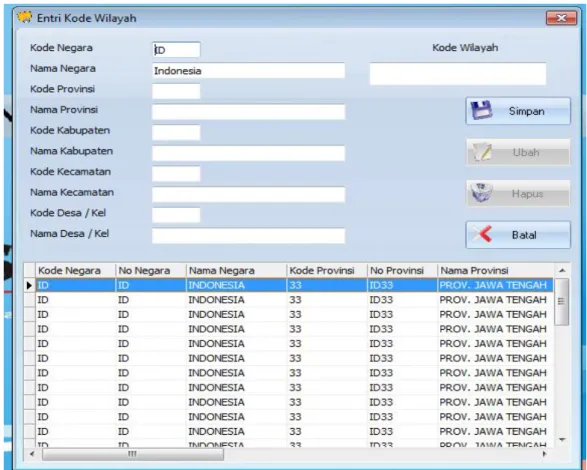Focus the Nama Desa / Kel field
587x470 pixels.
249,236
